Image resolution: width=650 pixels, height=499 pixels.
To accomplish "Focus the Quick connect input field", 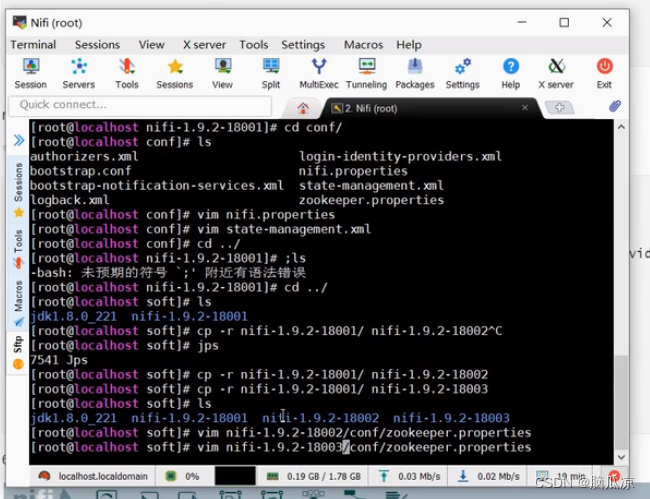I will click(x=140, y=105).
